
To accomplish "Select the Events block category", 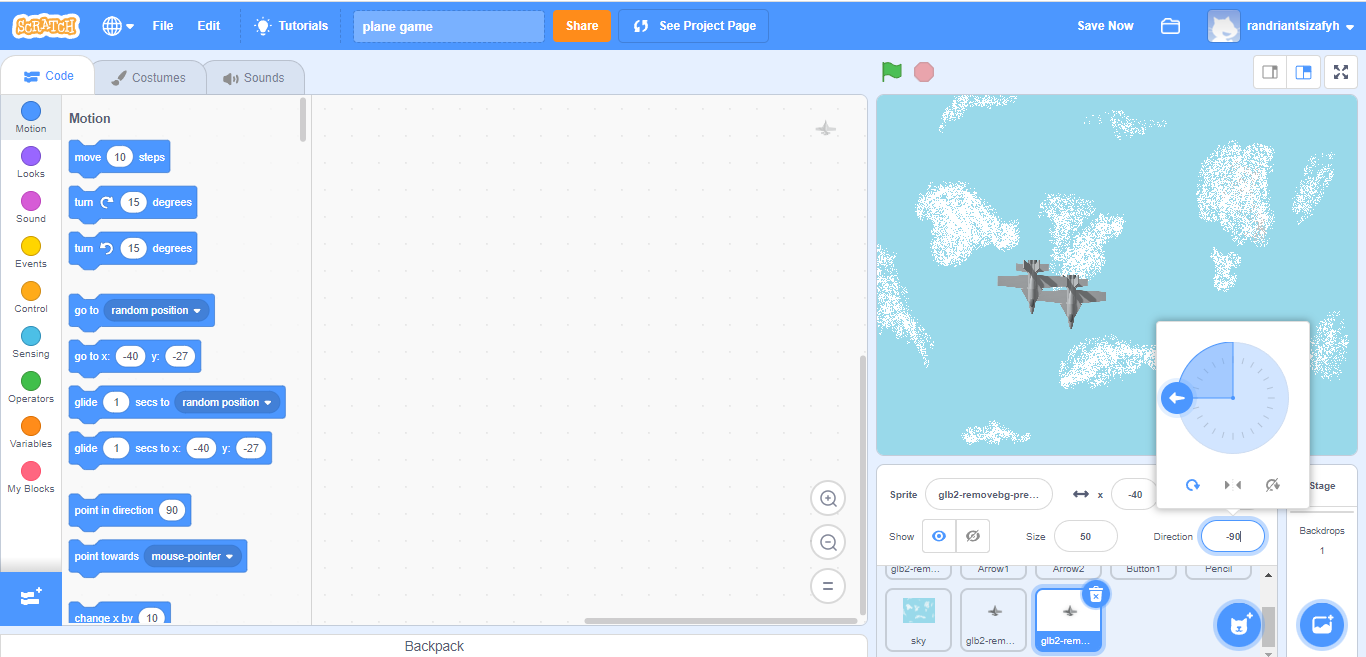I will (31, 252).
